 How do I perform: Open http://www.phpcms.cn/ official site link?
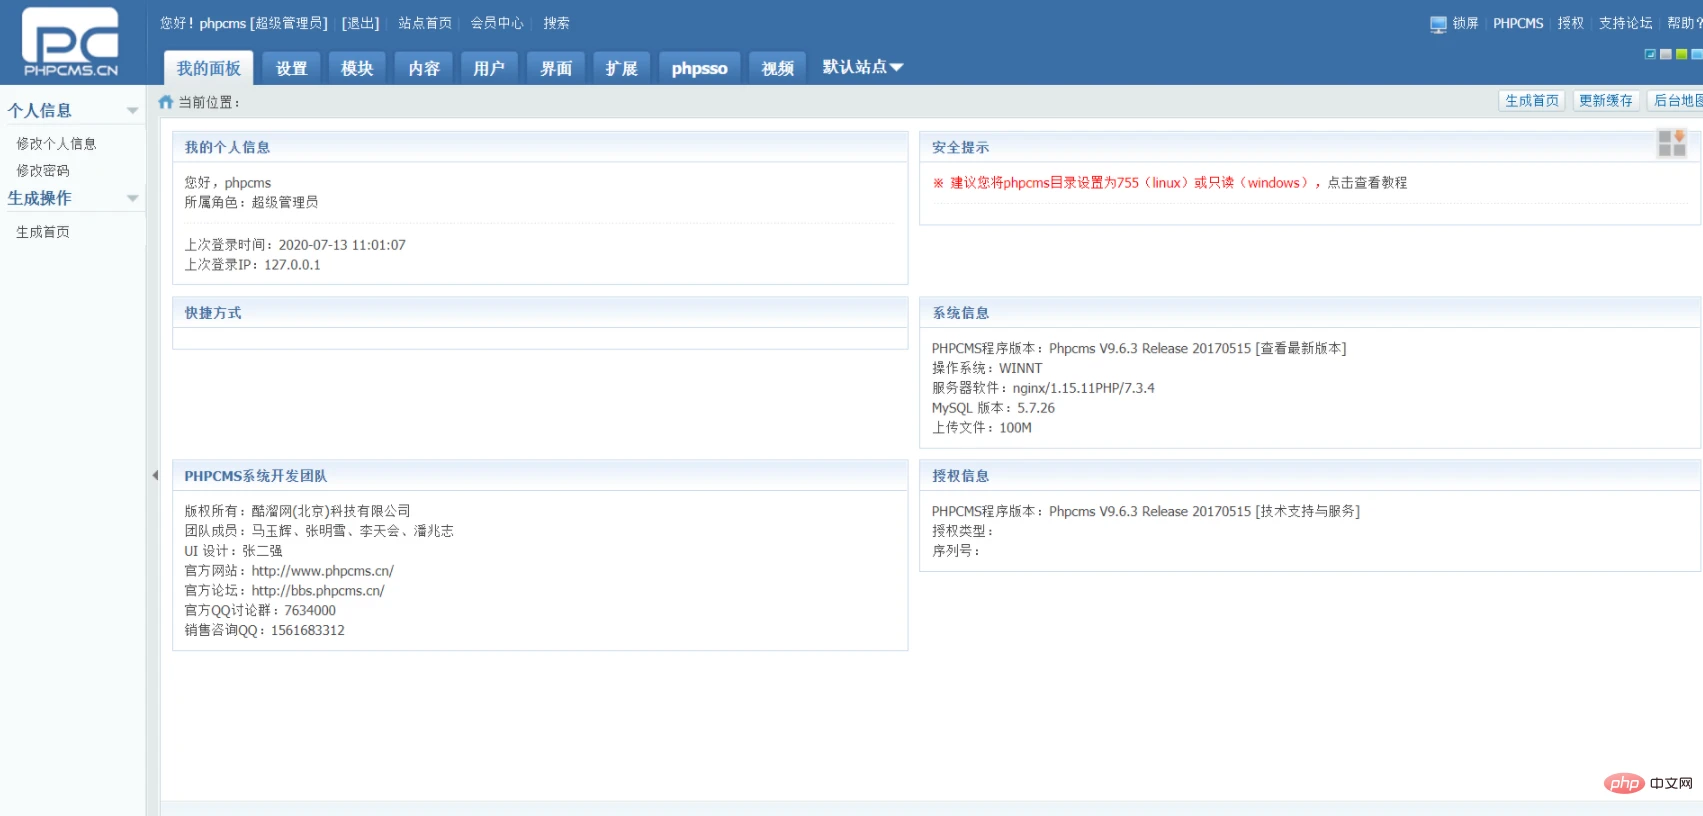pyautogui.click(x=322, y=571)
